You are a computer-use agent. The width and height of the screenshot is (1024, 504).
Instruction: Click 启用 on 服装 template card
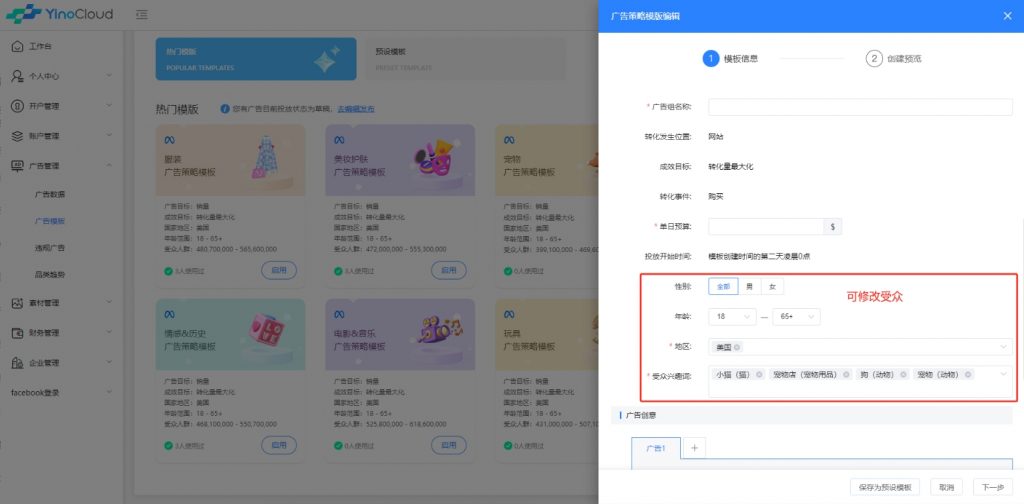pos(279,270)
